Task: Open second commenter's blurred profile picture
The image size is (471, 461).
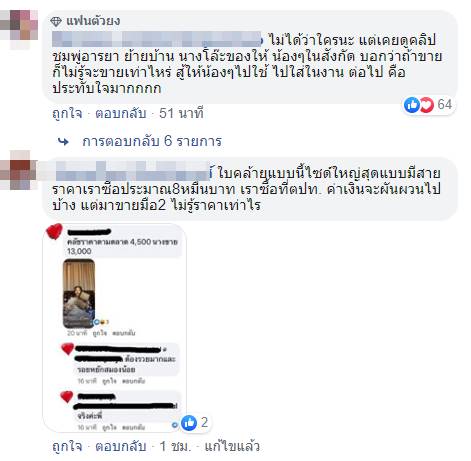Action: 21,170
